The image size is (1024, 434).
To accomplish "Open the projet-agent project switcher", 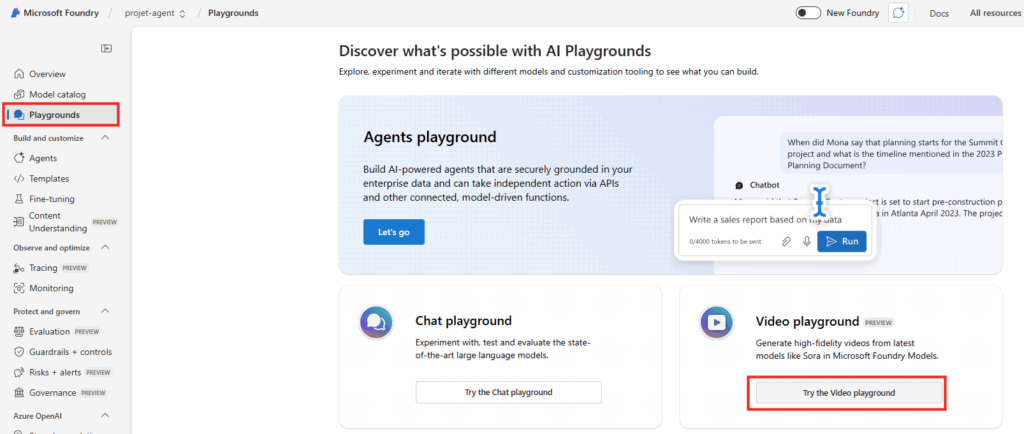I will 155,13.
